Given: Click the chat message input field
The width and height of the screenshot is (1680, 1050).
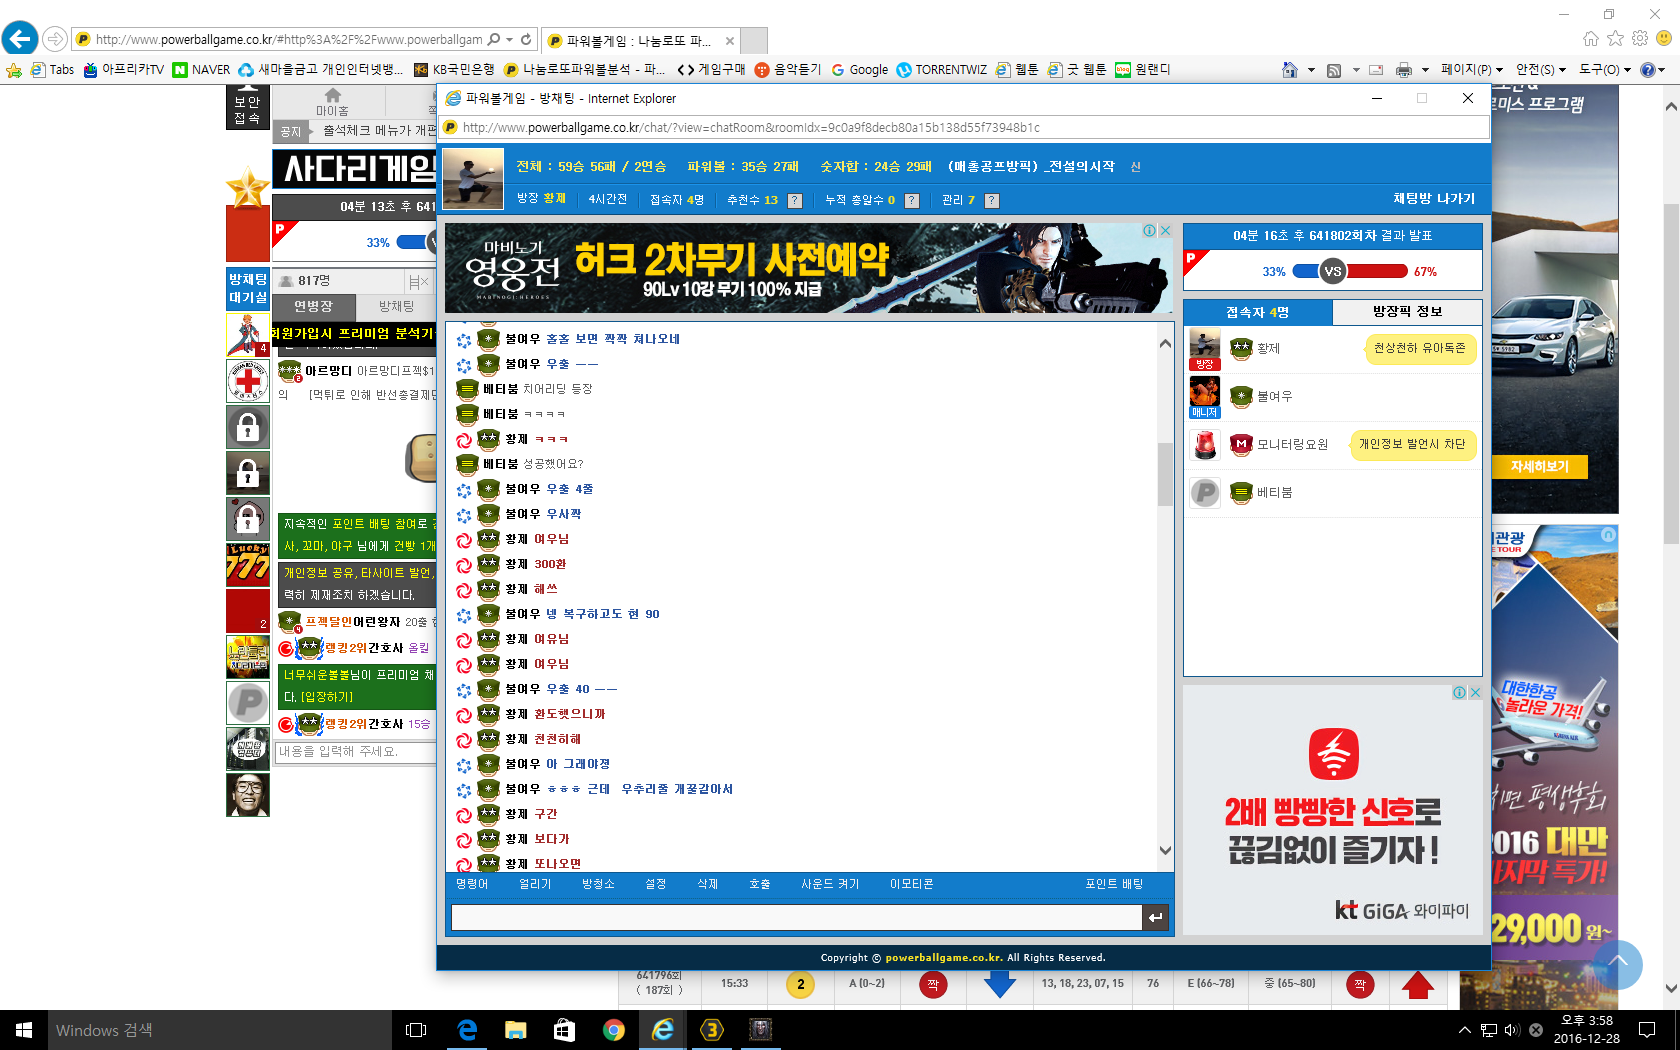Looking at the screenshot, I should point(796,918).
